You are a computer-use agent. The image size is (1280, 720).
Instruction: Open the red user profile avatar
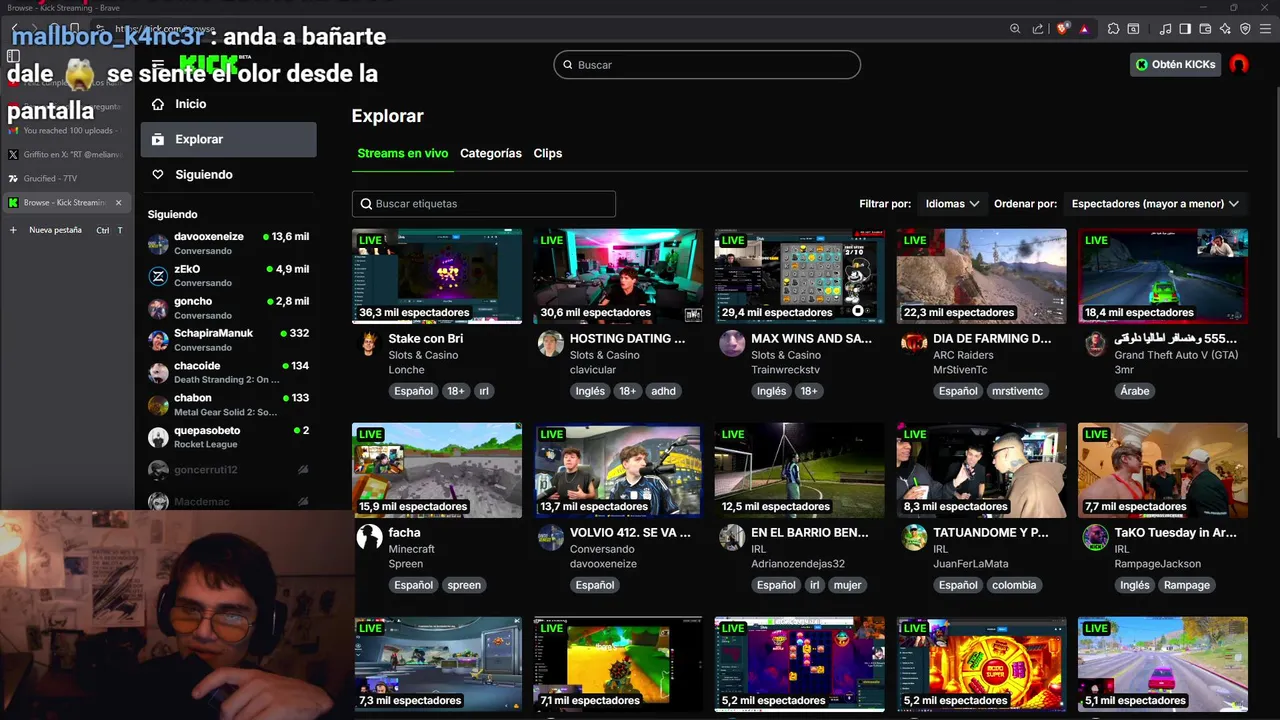click(x=1239, y=64)
